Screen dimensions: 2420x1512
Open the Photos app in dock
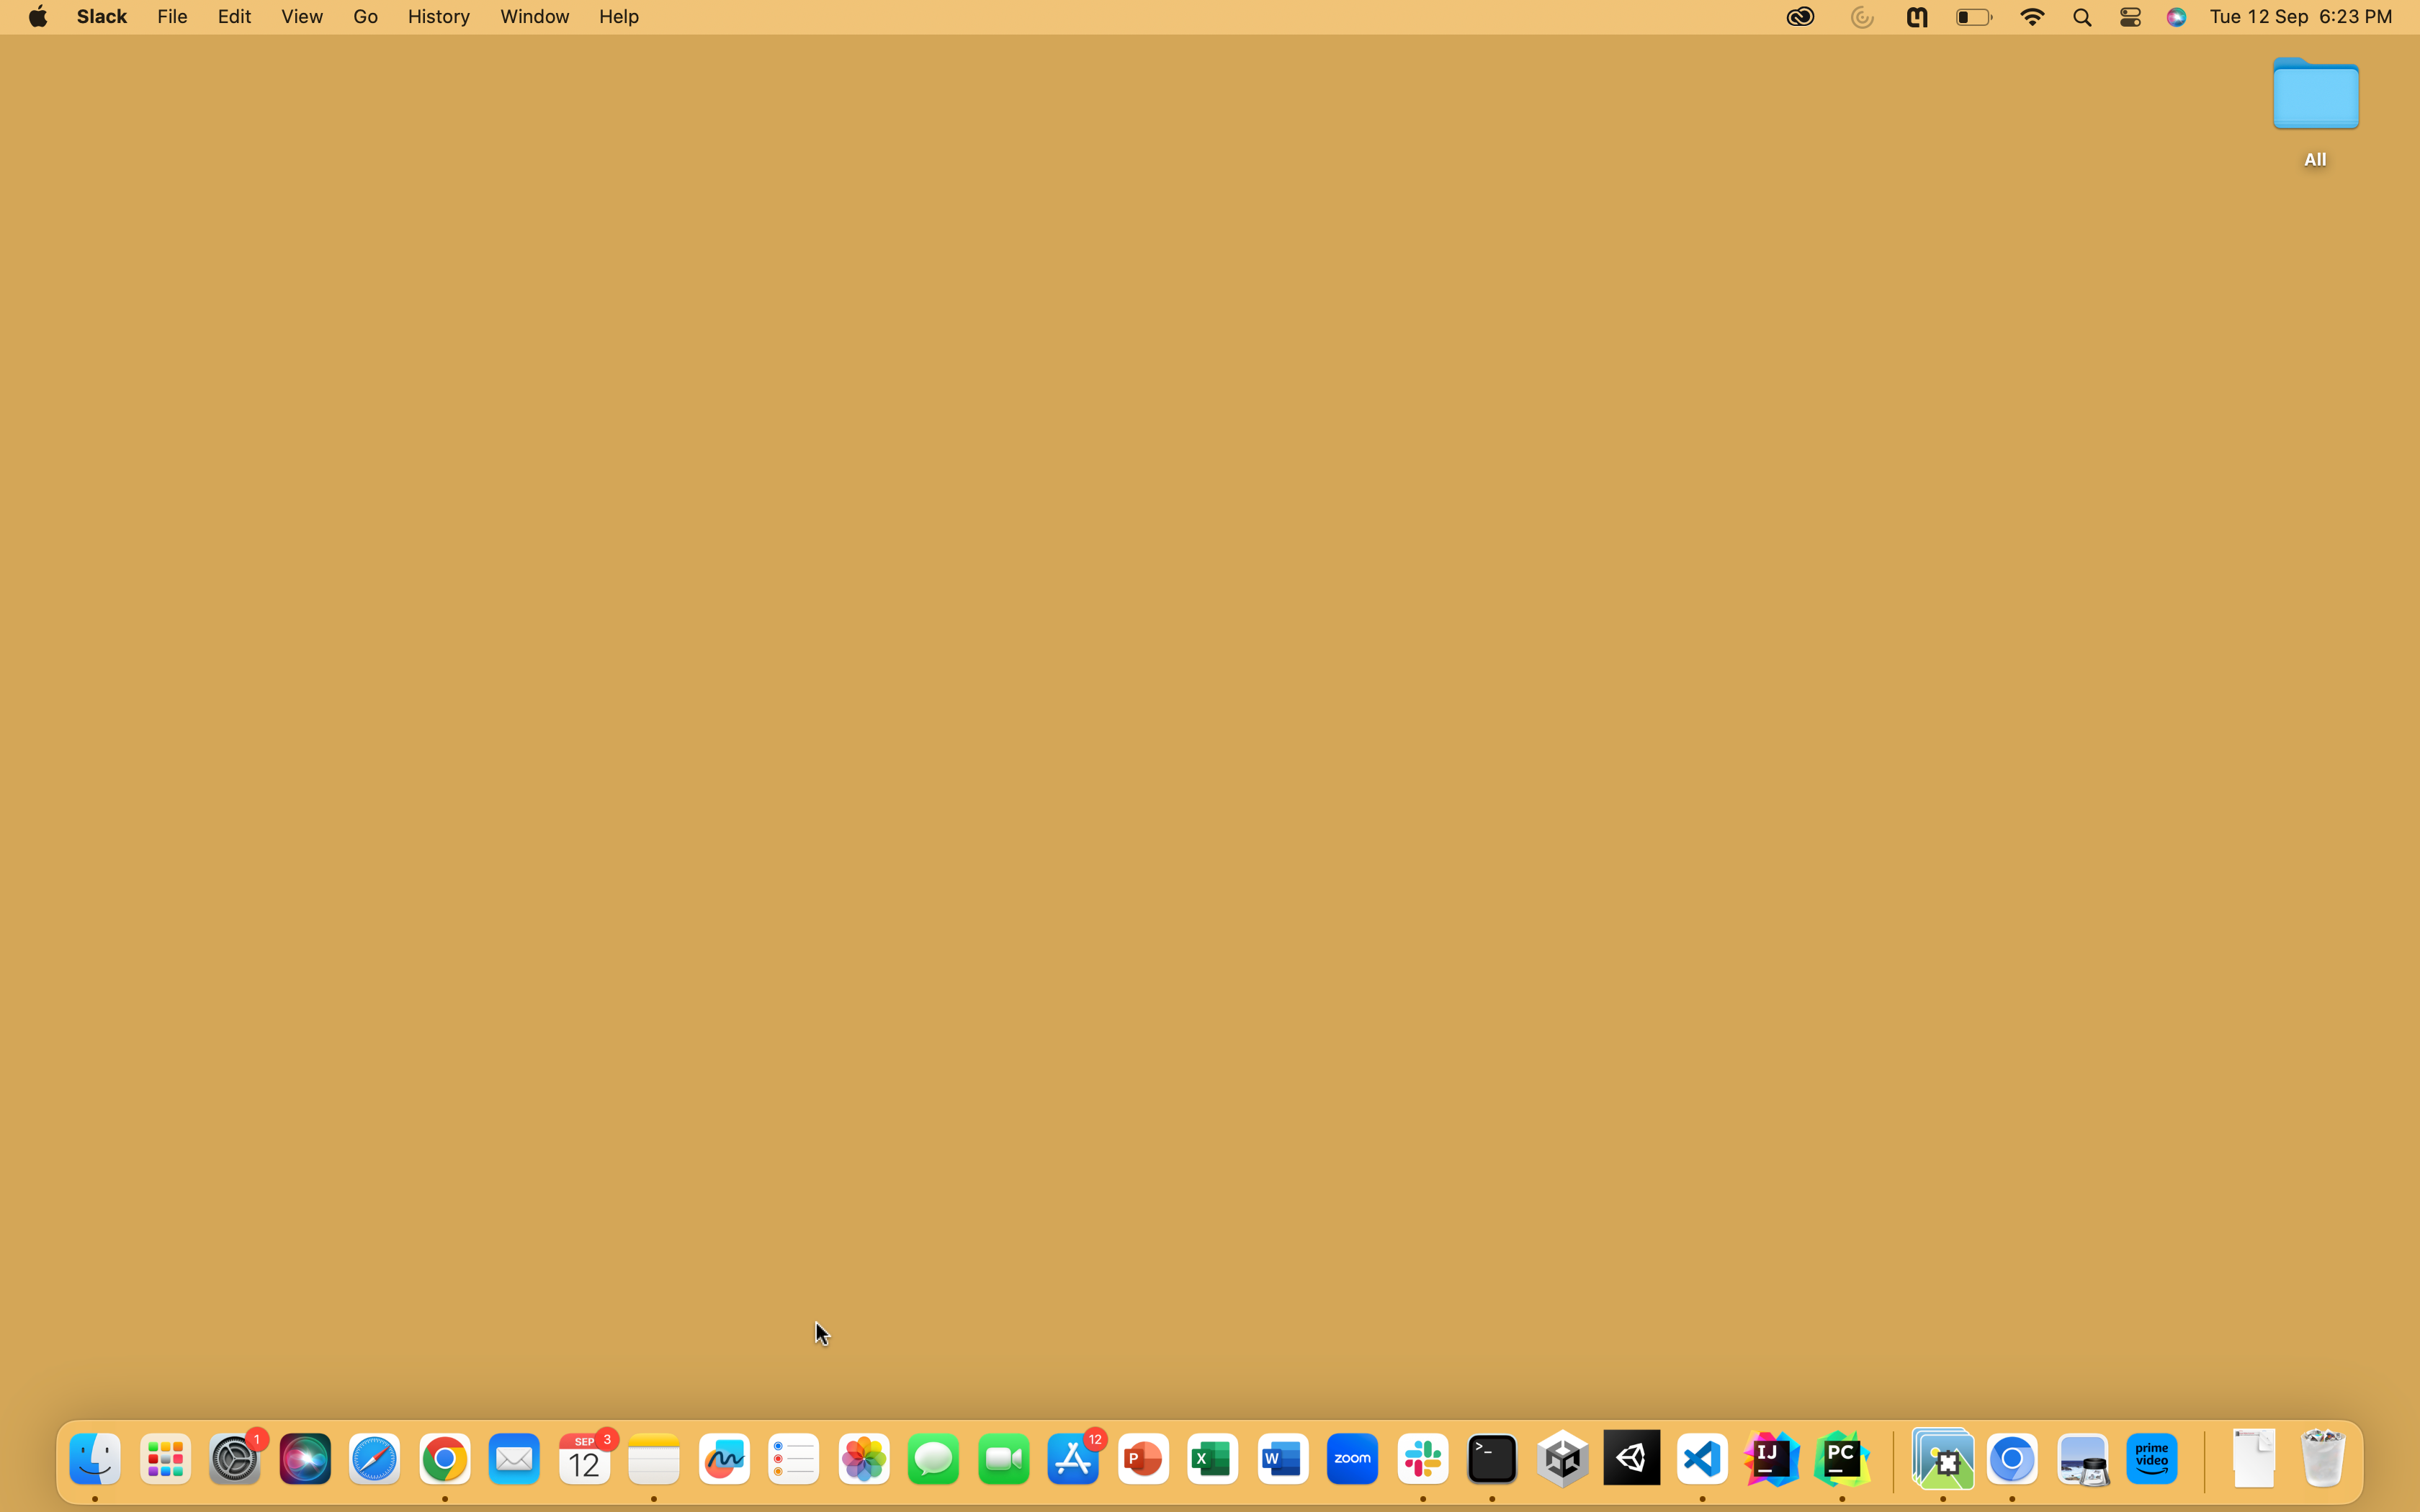click(864, 1460)
